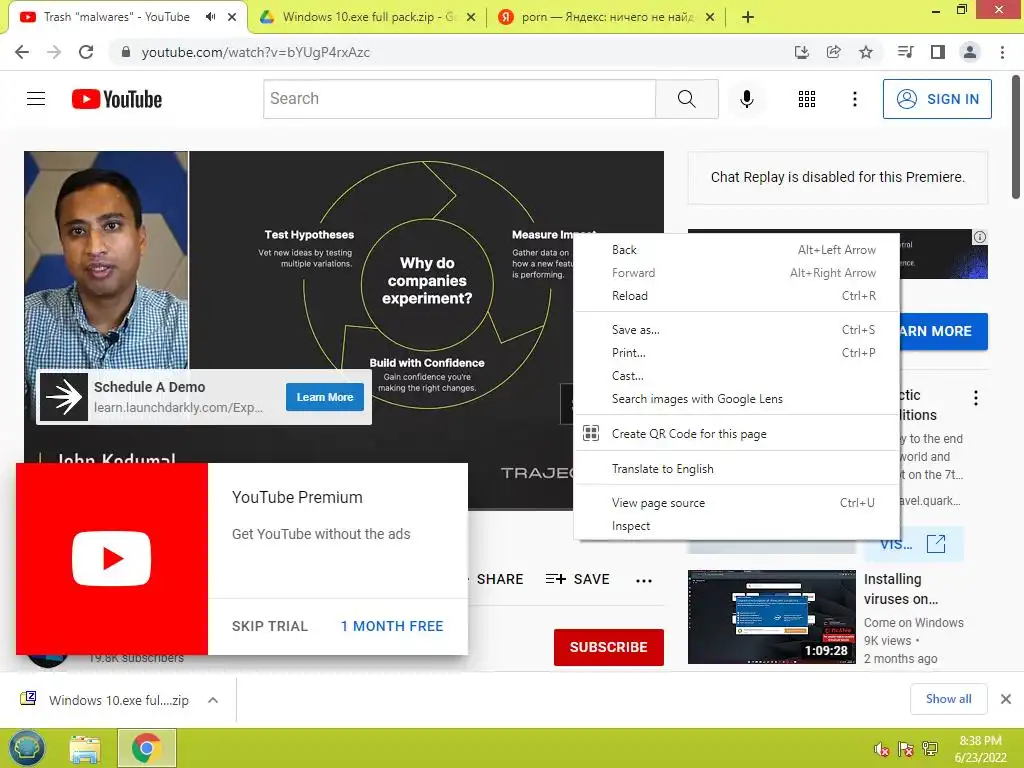
Task: Click 1 MONTH FREE in the Premium popup
Action: (x=392, y=626)
